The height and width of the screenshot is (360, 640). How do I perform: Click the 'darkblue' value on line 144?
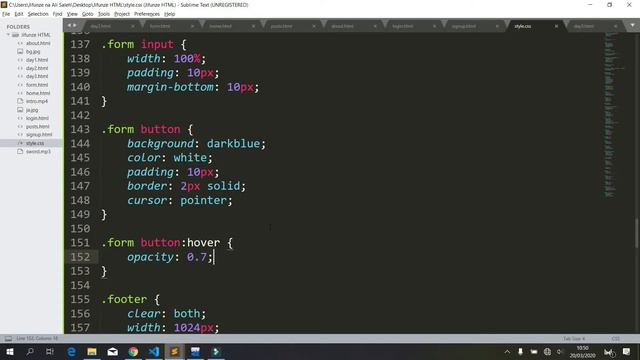(x=233, y=144)
